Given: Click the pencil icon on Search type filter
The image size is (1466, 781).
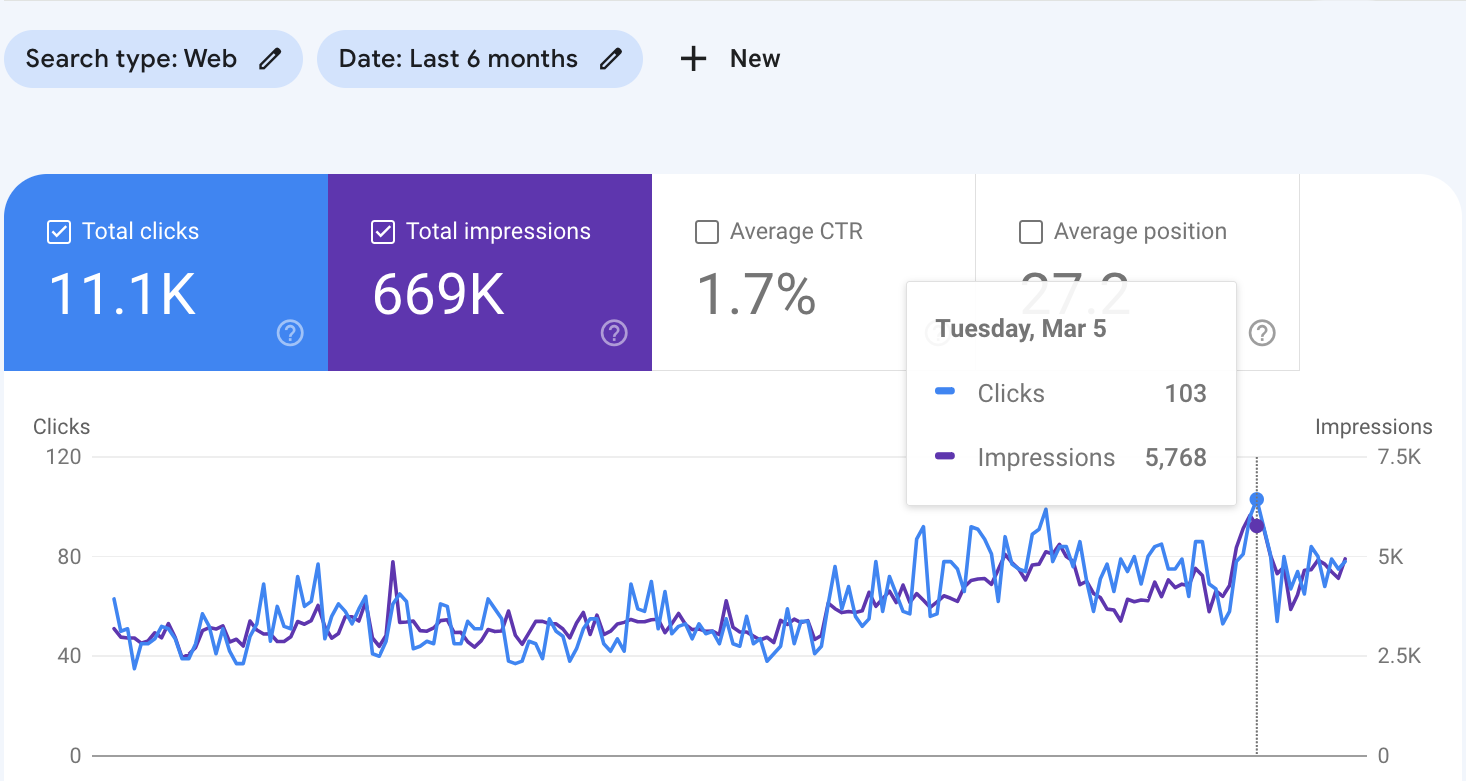Looking at the screenshot, I should pyautogui.click(x=270, y=59).
